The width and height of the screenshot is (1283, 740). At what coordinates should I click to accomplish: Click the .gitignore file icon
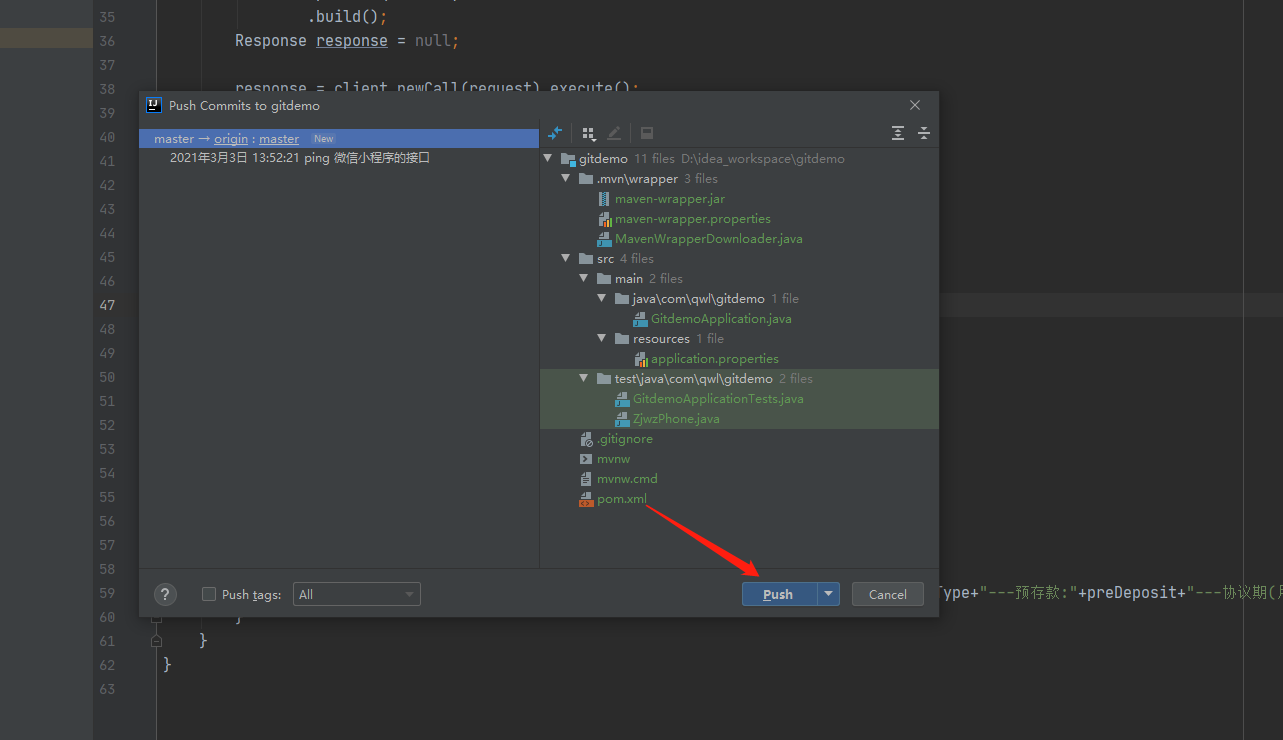tap(586, 439)
